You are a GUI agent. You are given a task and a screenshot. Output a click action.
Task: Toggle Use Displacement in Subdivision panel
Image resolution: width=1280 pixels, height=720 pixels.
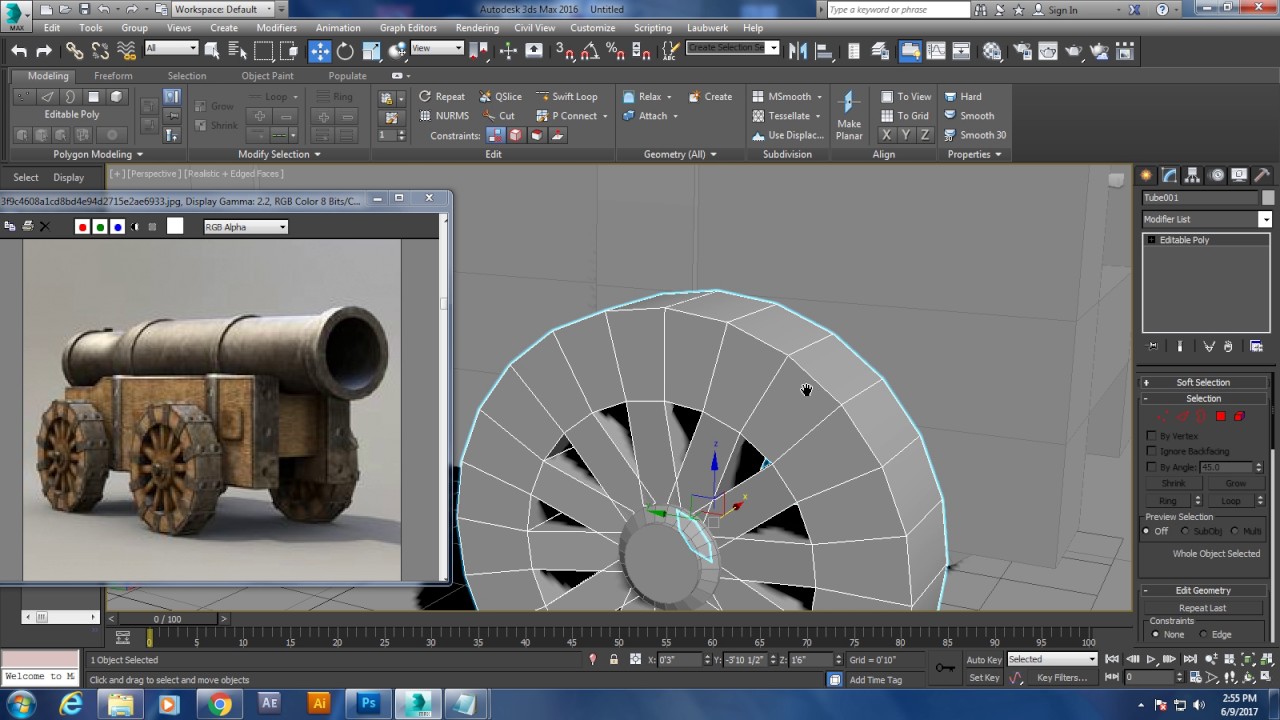tap(788, 135)
